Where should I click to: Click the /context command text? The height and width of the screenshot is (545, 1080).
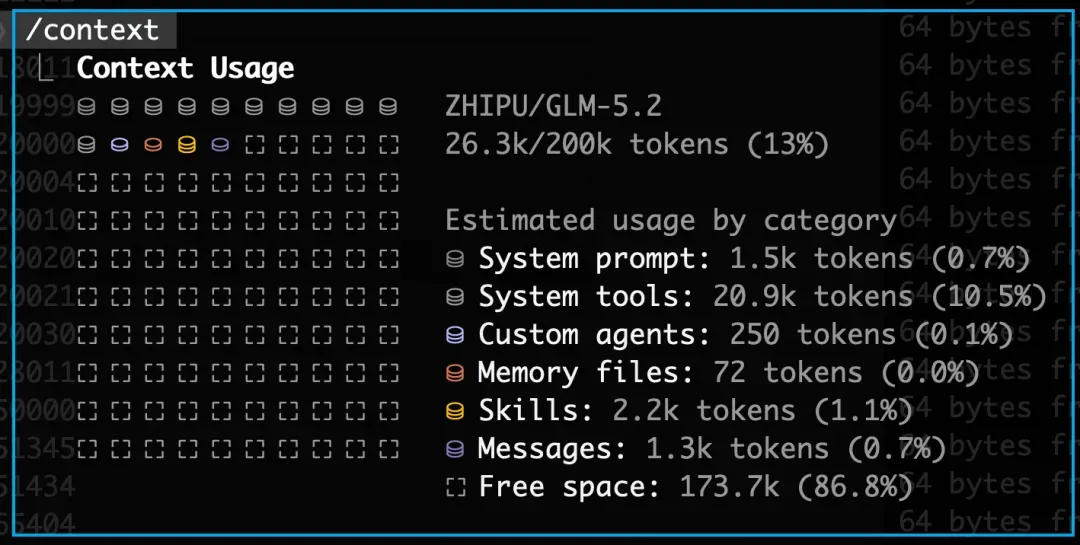(92, 30)
